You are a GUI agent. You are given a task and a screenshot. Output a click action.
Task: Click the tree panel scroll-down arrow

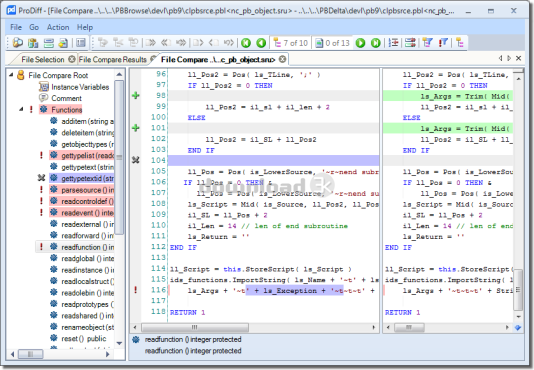point(119,343)
